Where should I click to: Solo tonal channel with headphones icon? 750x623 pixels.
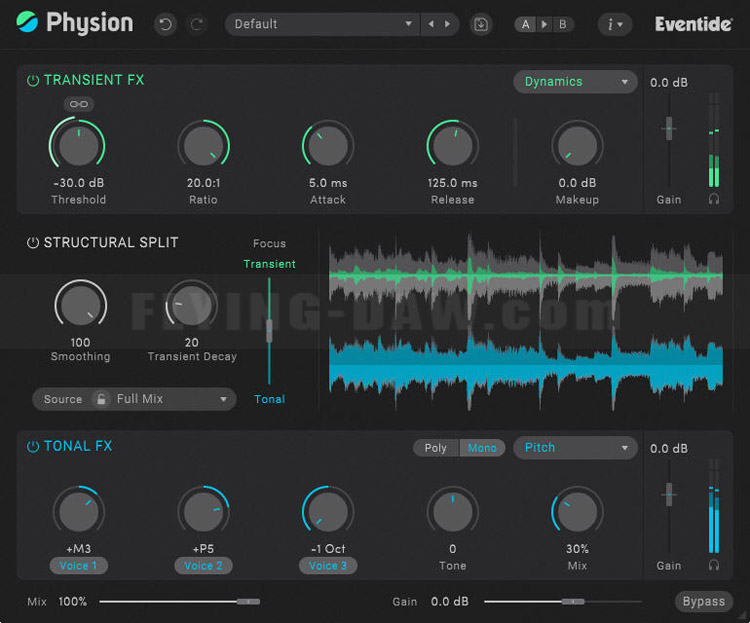[x=714, y=565]
